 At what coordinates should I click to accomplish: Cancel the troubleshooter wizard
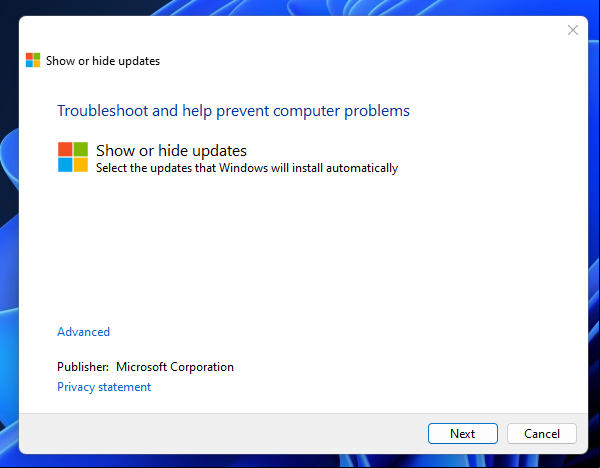click(542, 434)
